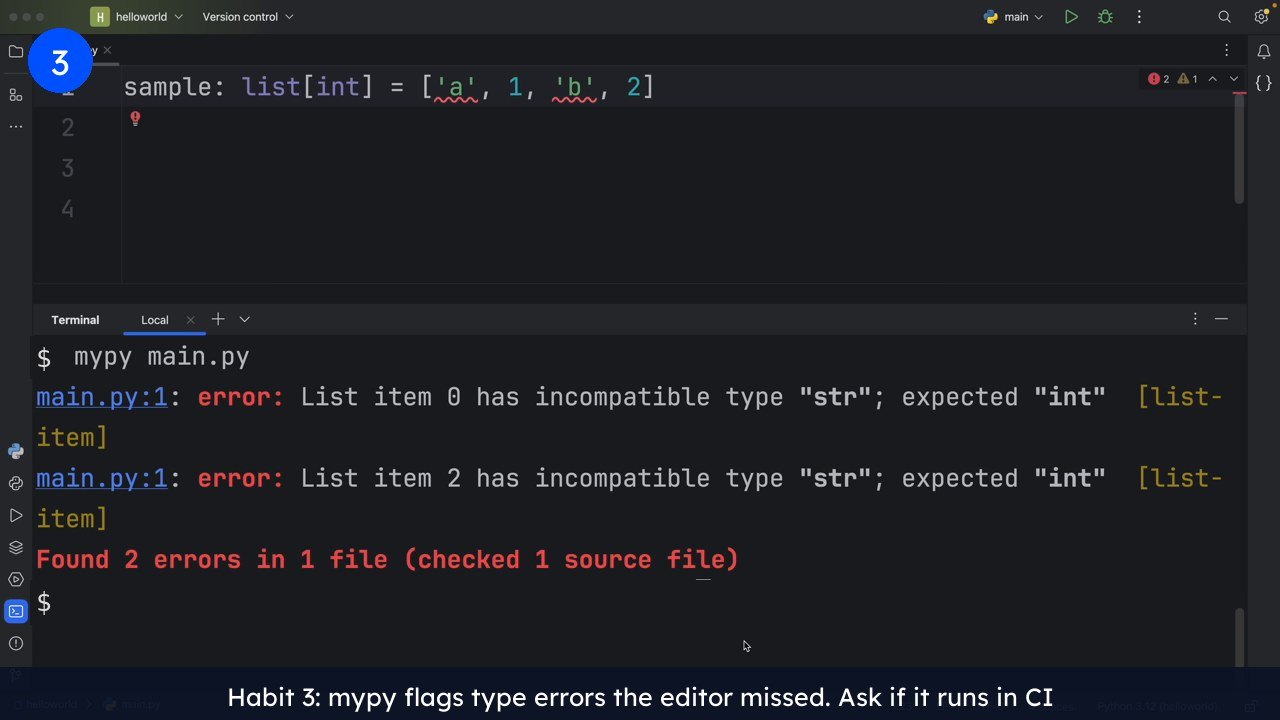Screen dimensions: 1280x720
Task: Close the Local terminal tab
Action: 190,320
